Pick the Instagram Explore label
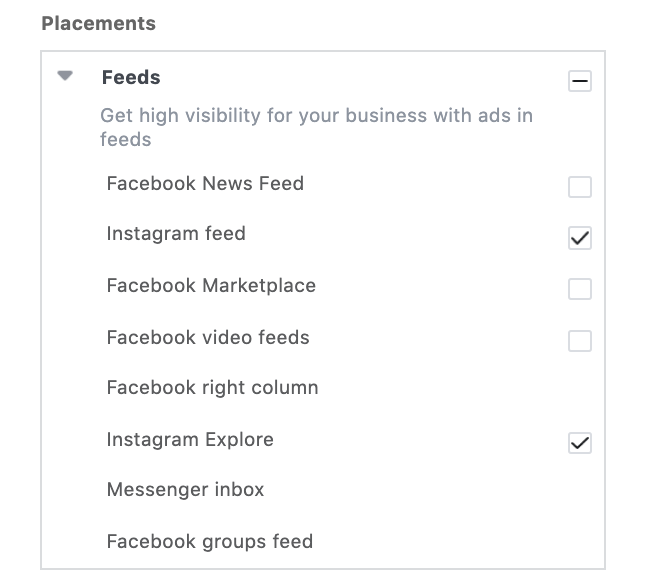This screenshot has height=570, width=646. (190, 440)
